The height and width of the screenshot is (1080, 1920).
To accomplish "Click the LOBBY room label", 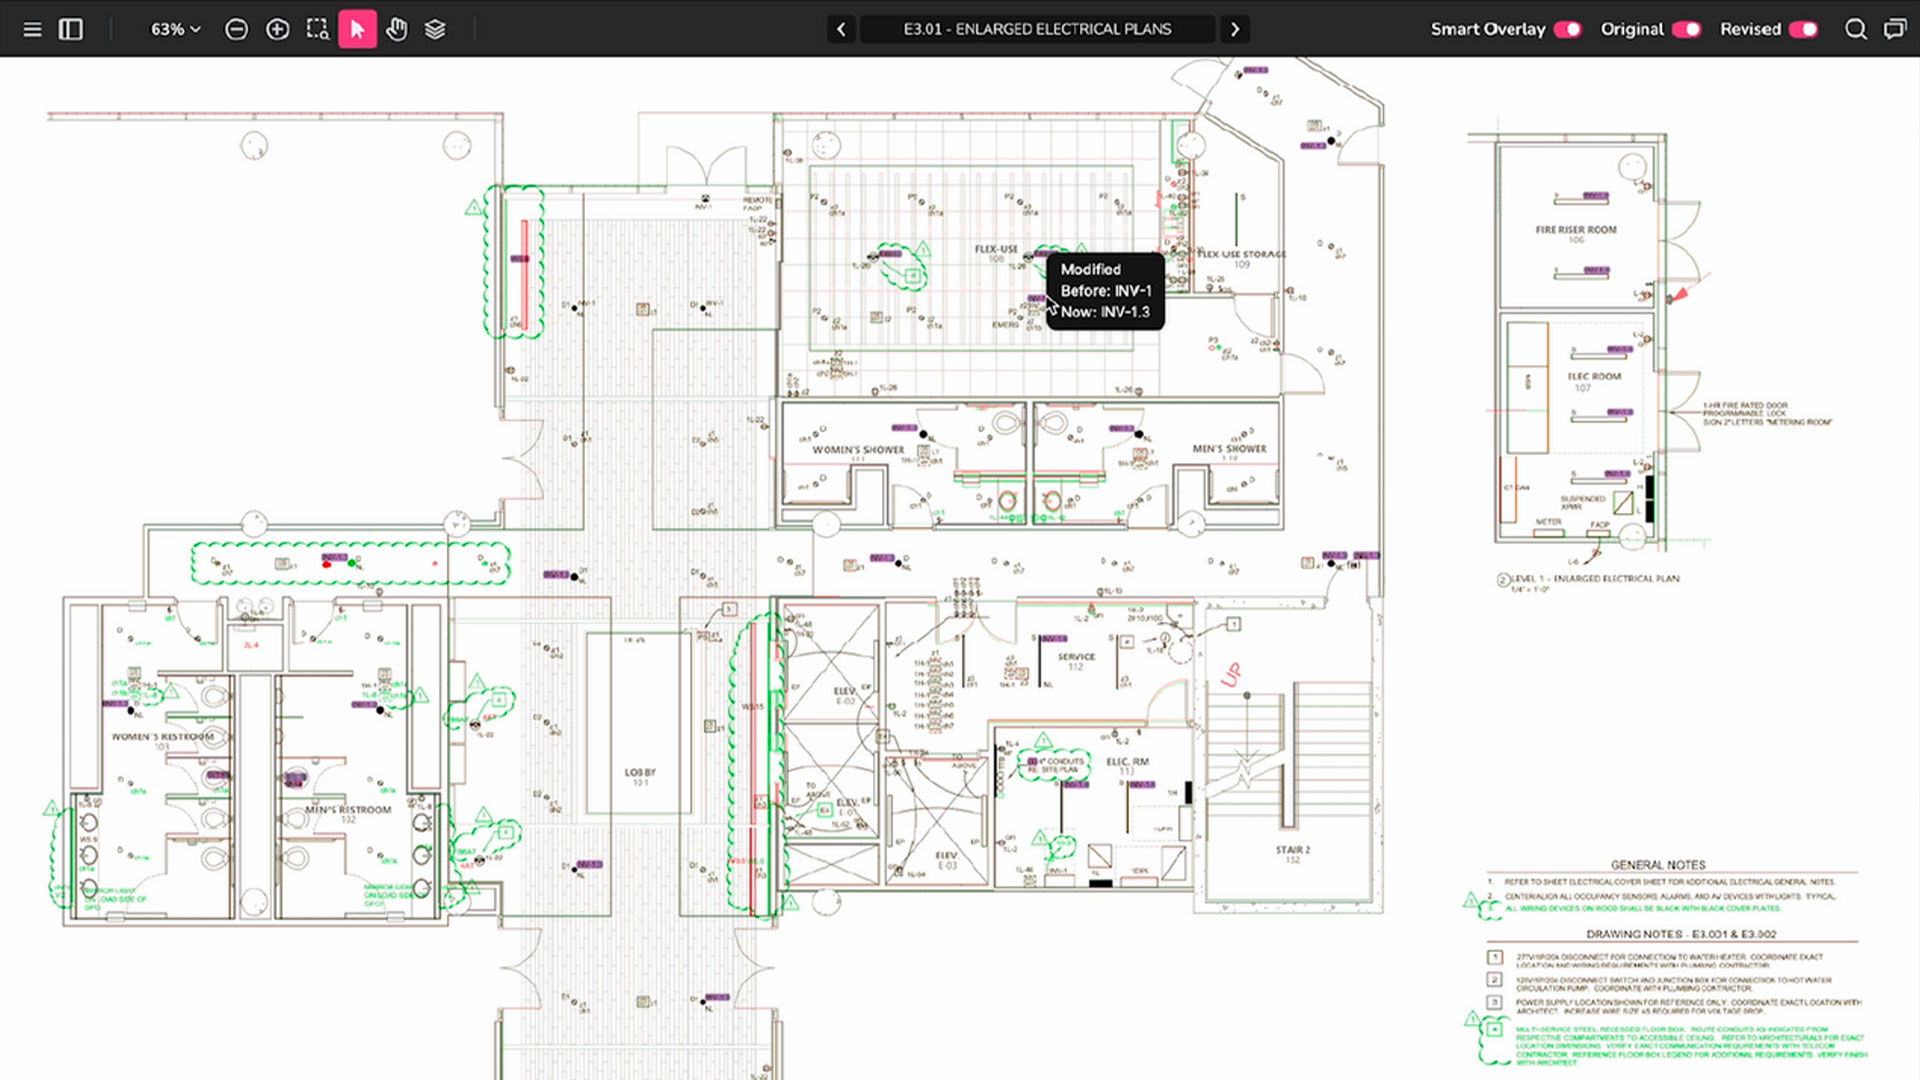I will (x=640, y=772).
